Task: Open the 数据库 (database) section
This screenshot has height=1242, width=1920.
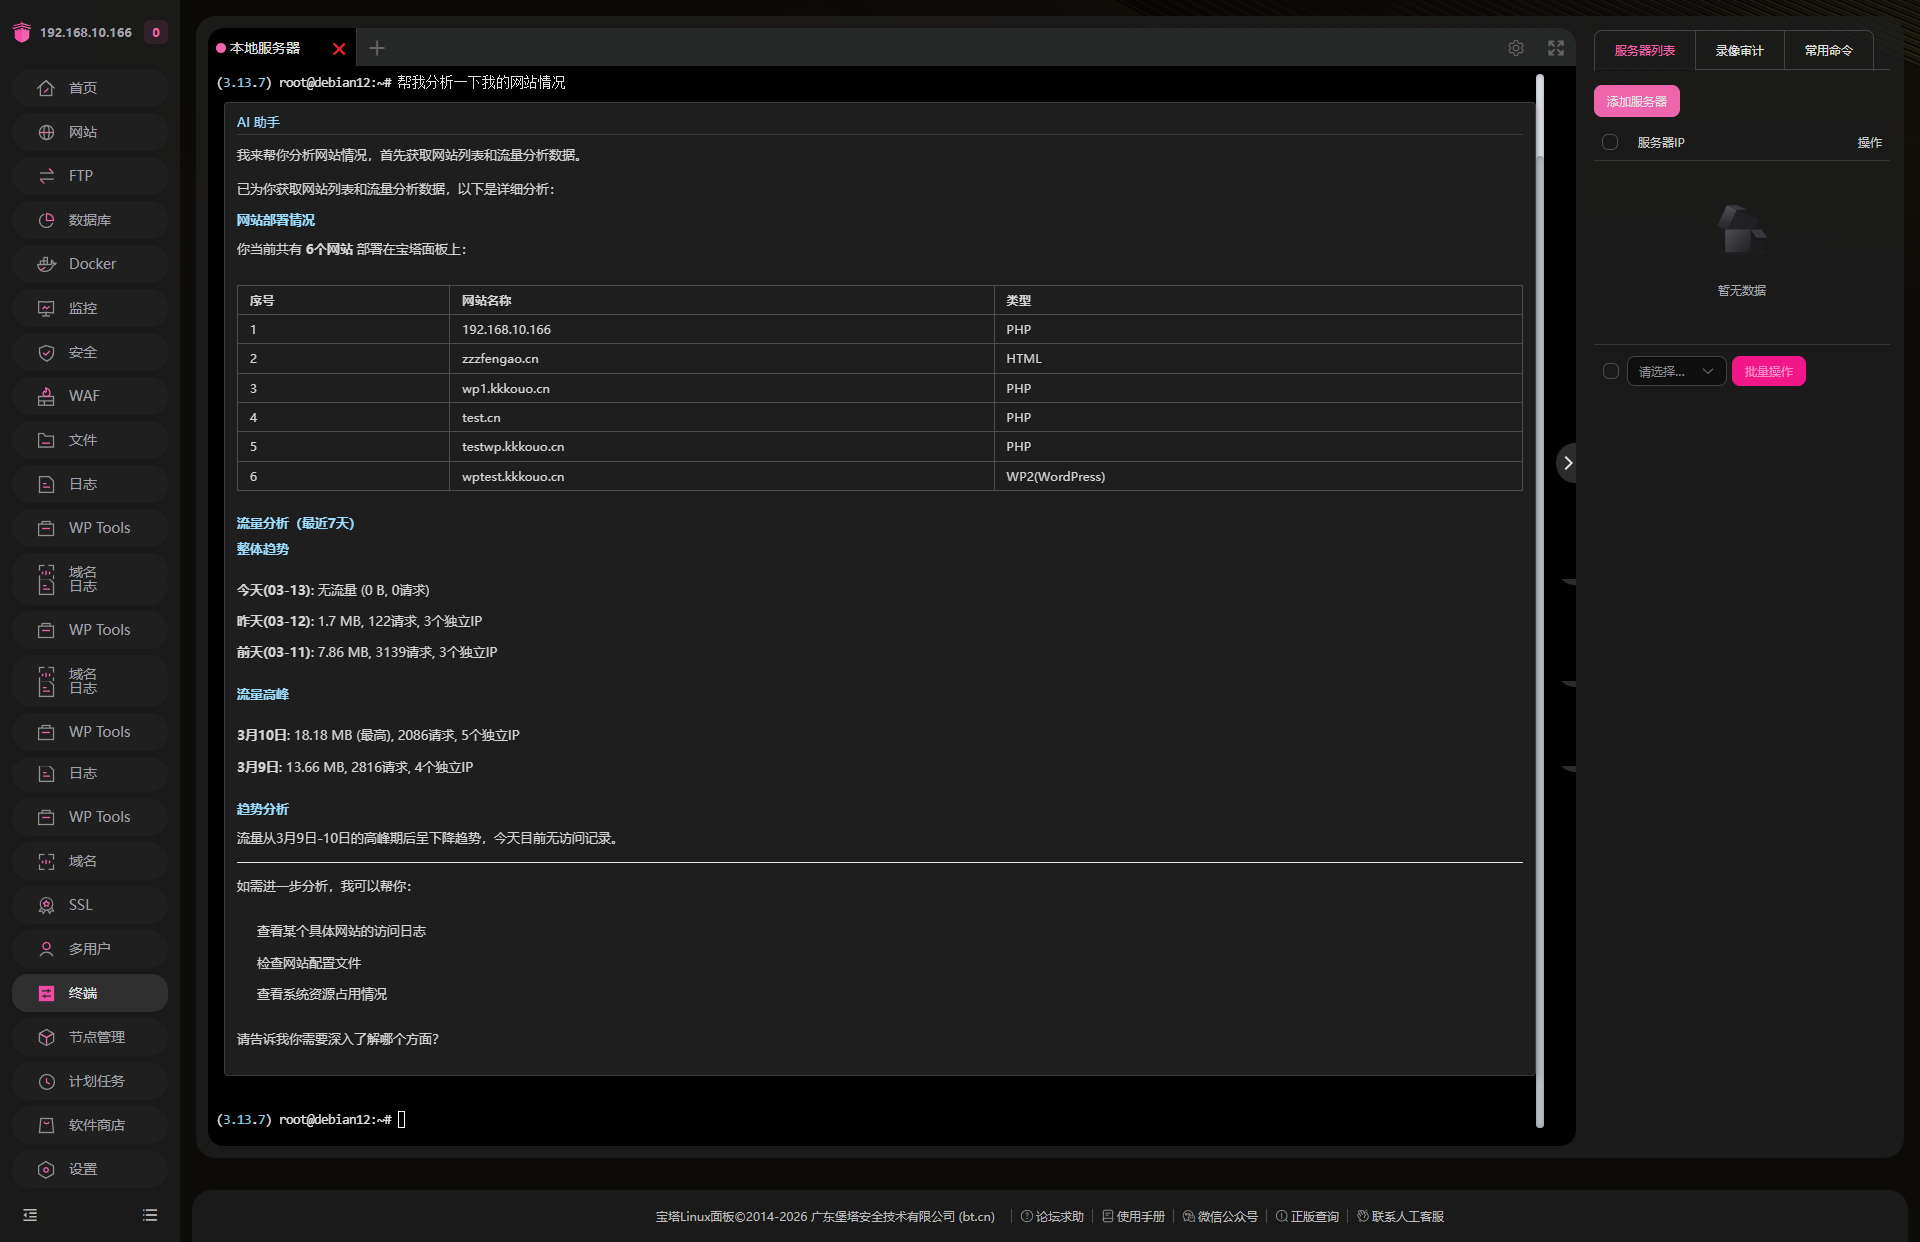Action: (90, 220)
